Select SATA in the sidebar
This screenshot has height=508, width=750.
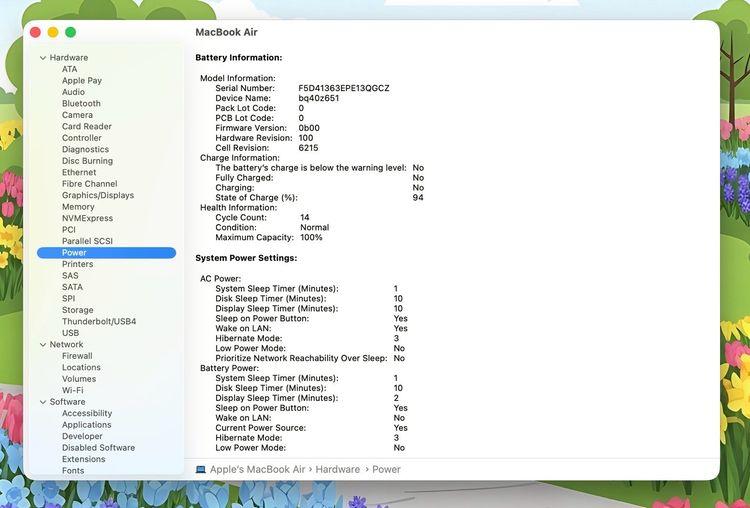tap(72, 287)
